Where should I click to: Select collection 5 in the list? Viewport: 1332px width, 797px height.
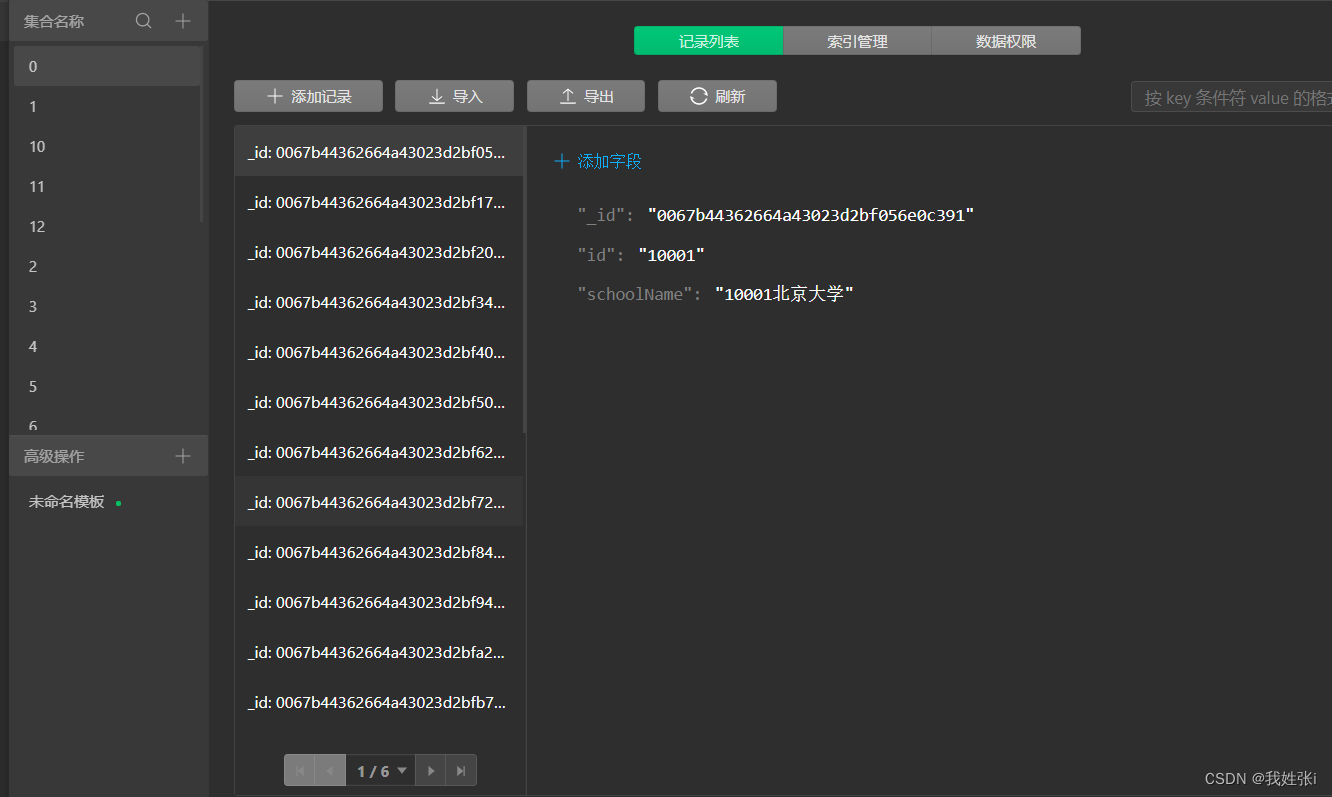click(x=107, y=386)
